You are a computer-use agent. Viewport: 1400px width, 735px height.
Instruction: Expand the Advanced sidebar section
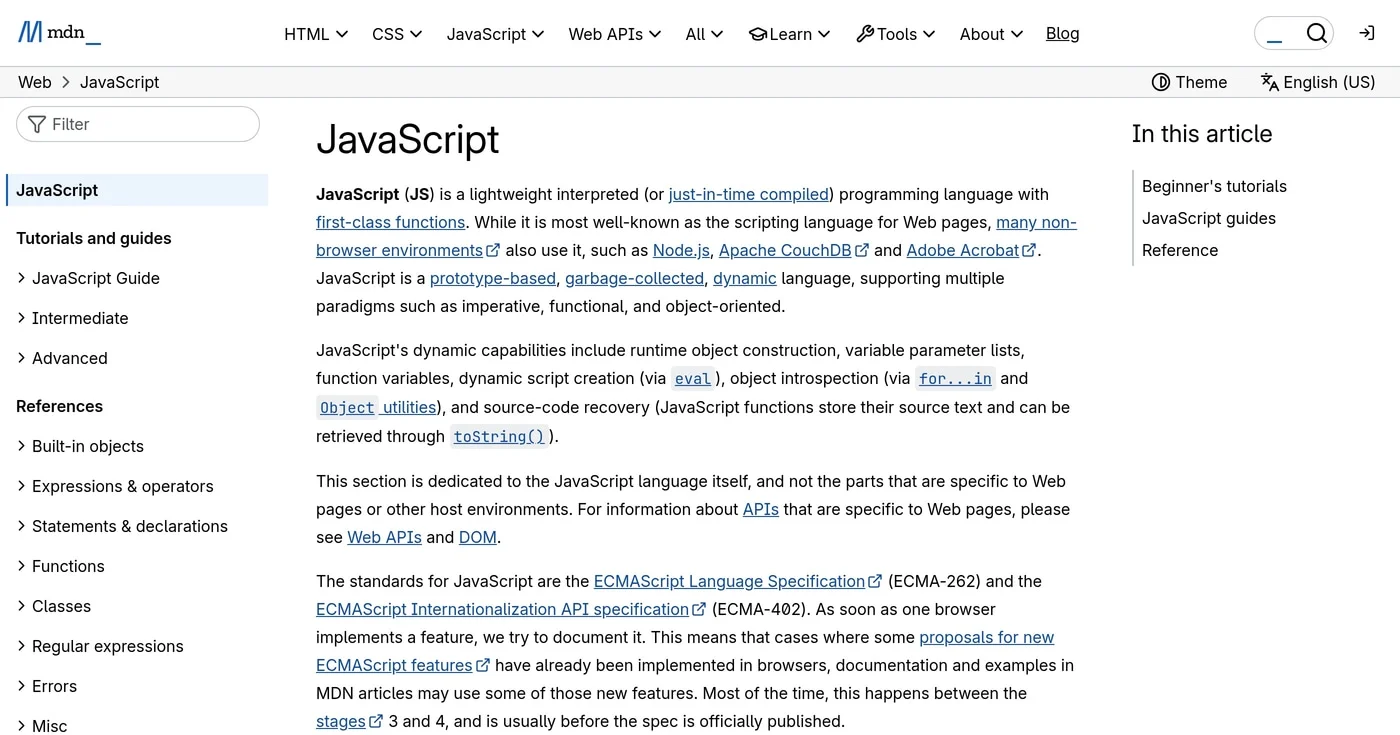62,358
